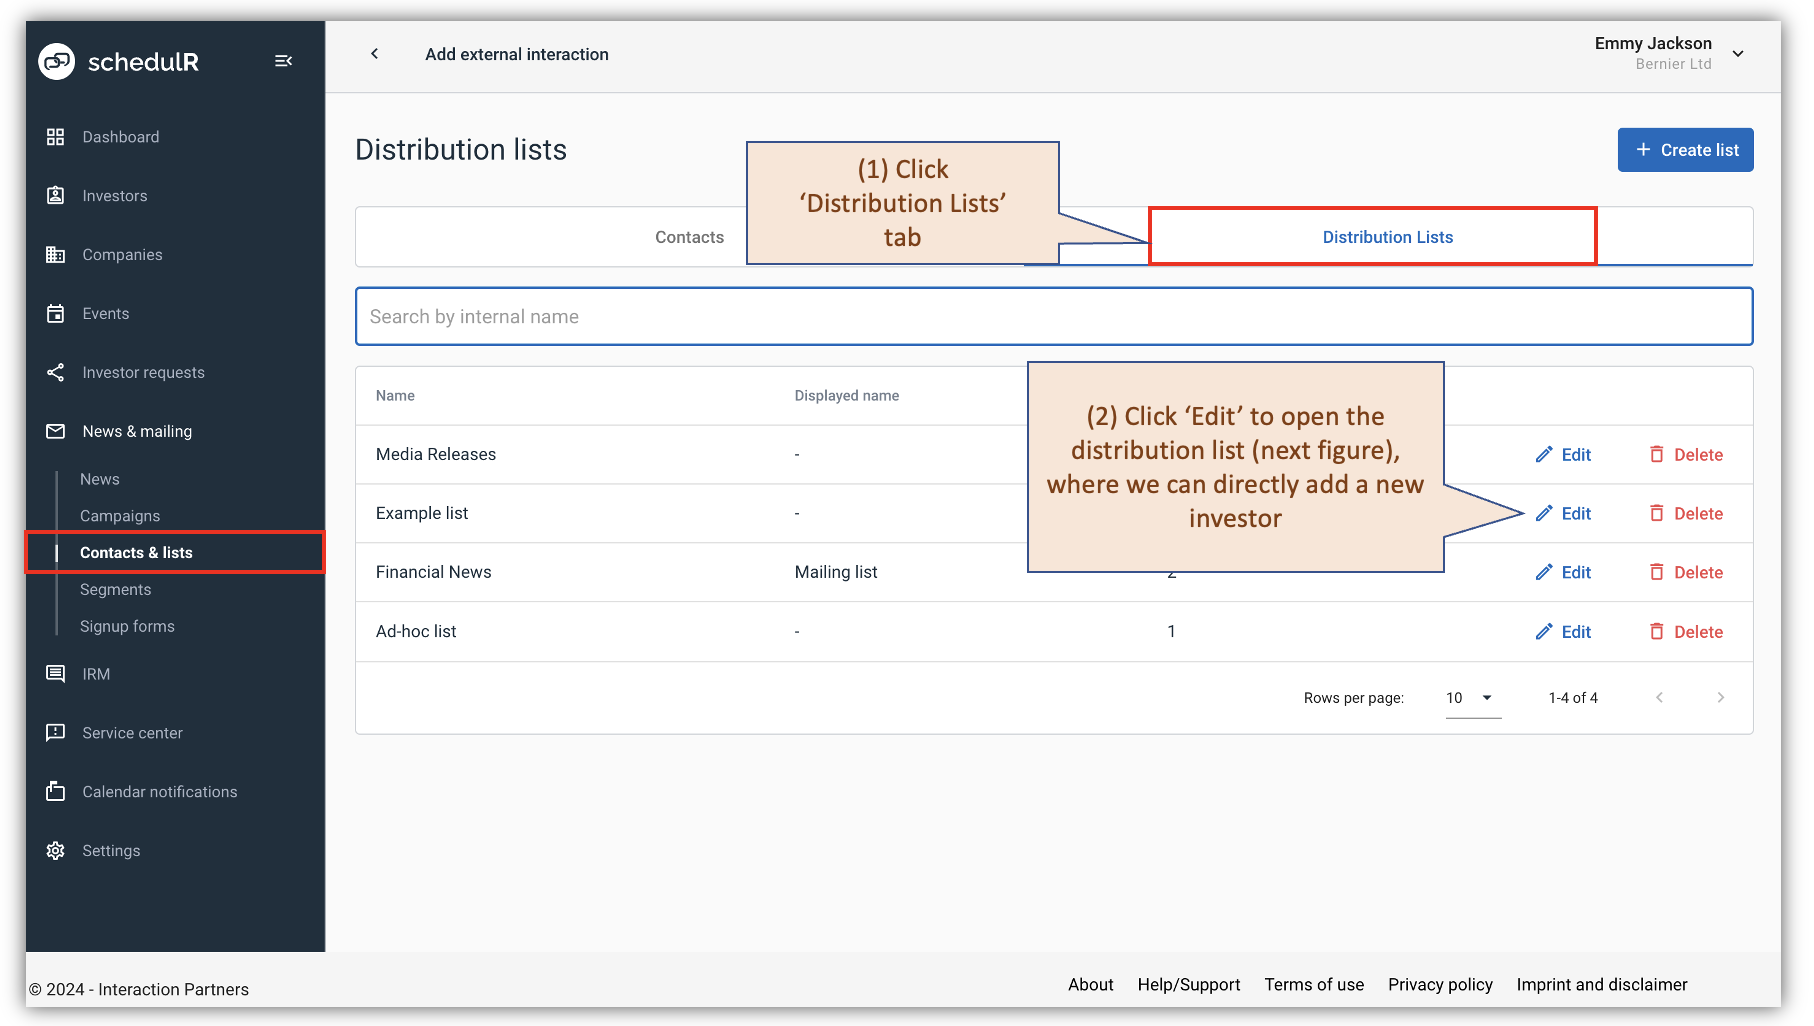Edit the Ad-hoc list entry

pos(1563,631)
